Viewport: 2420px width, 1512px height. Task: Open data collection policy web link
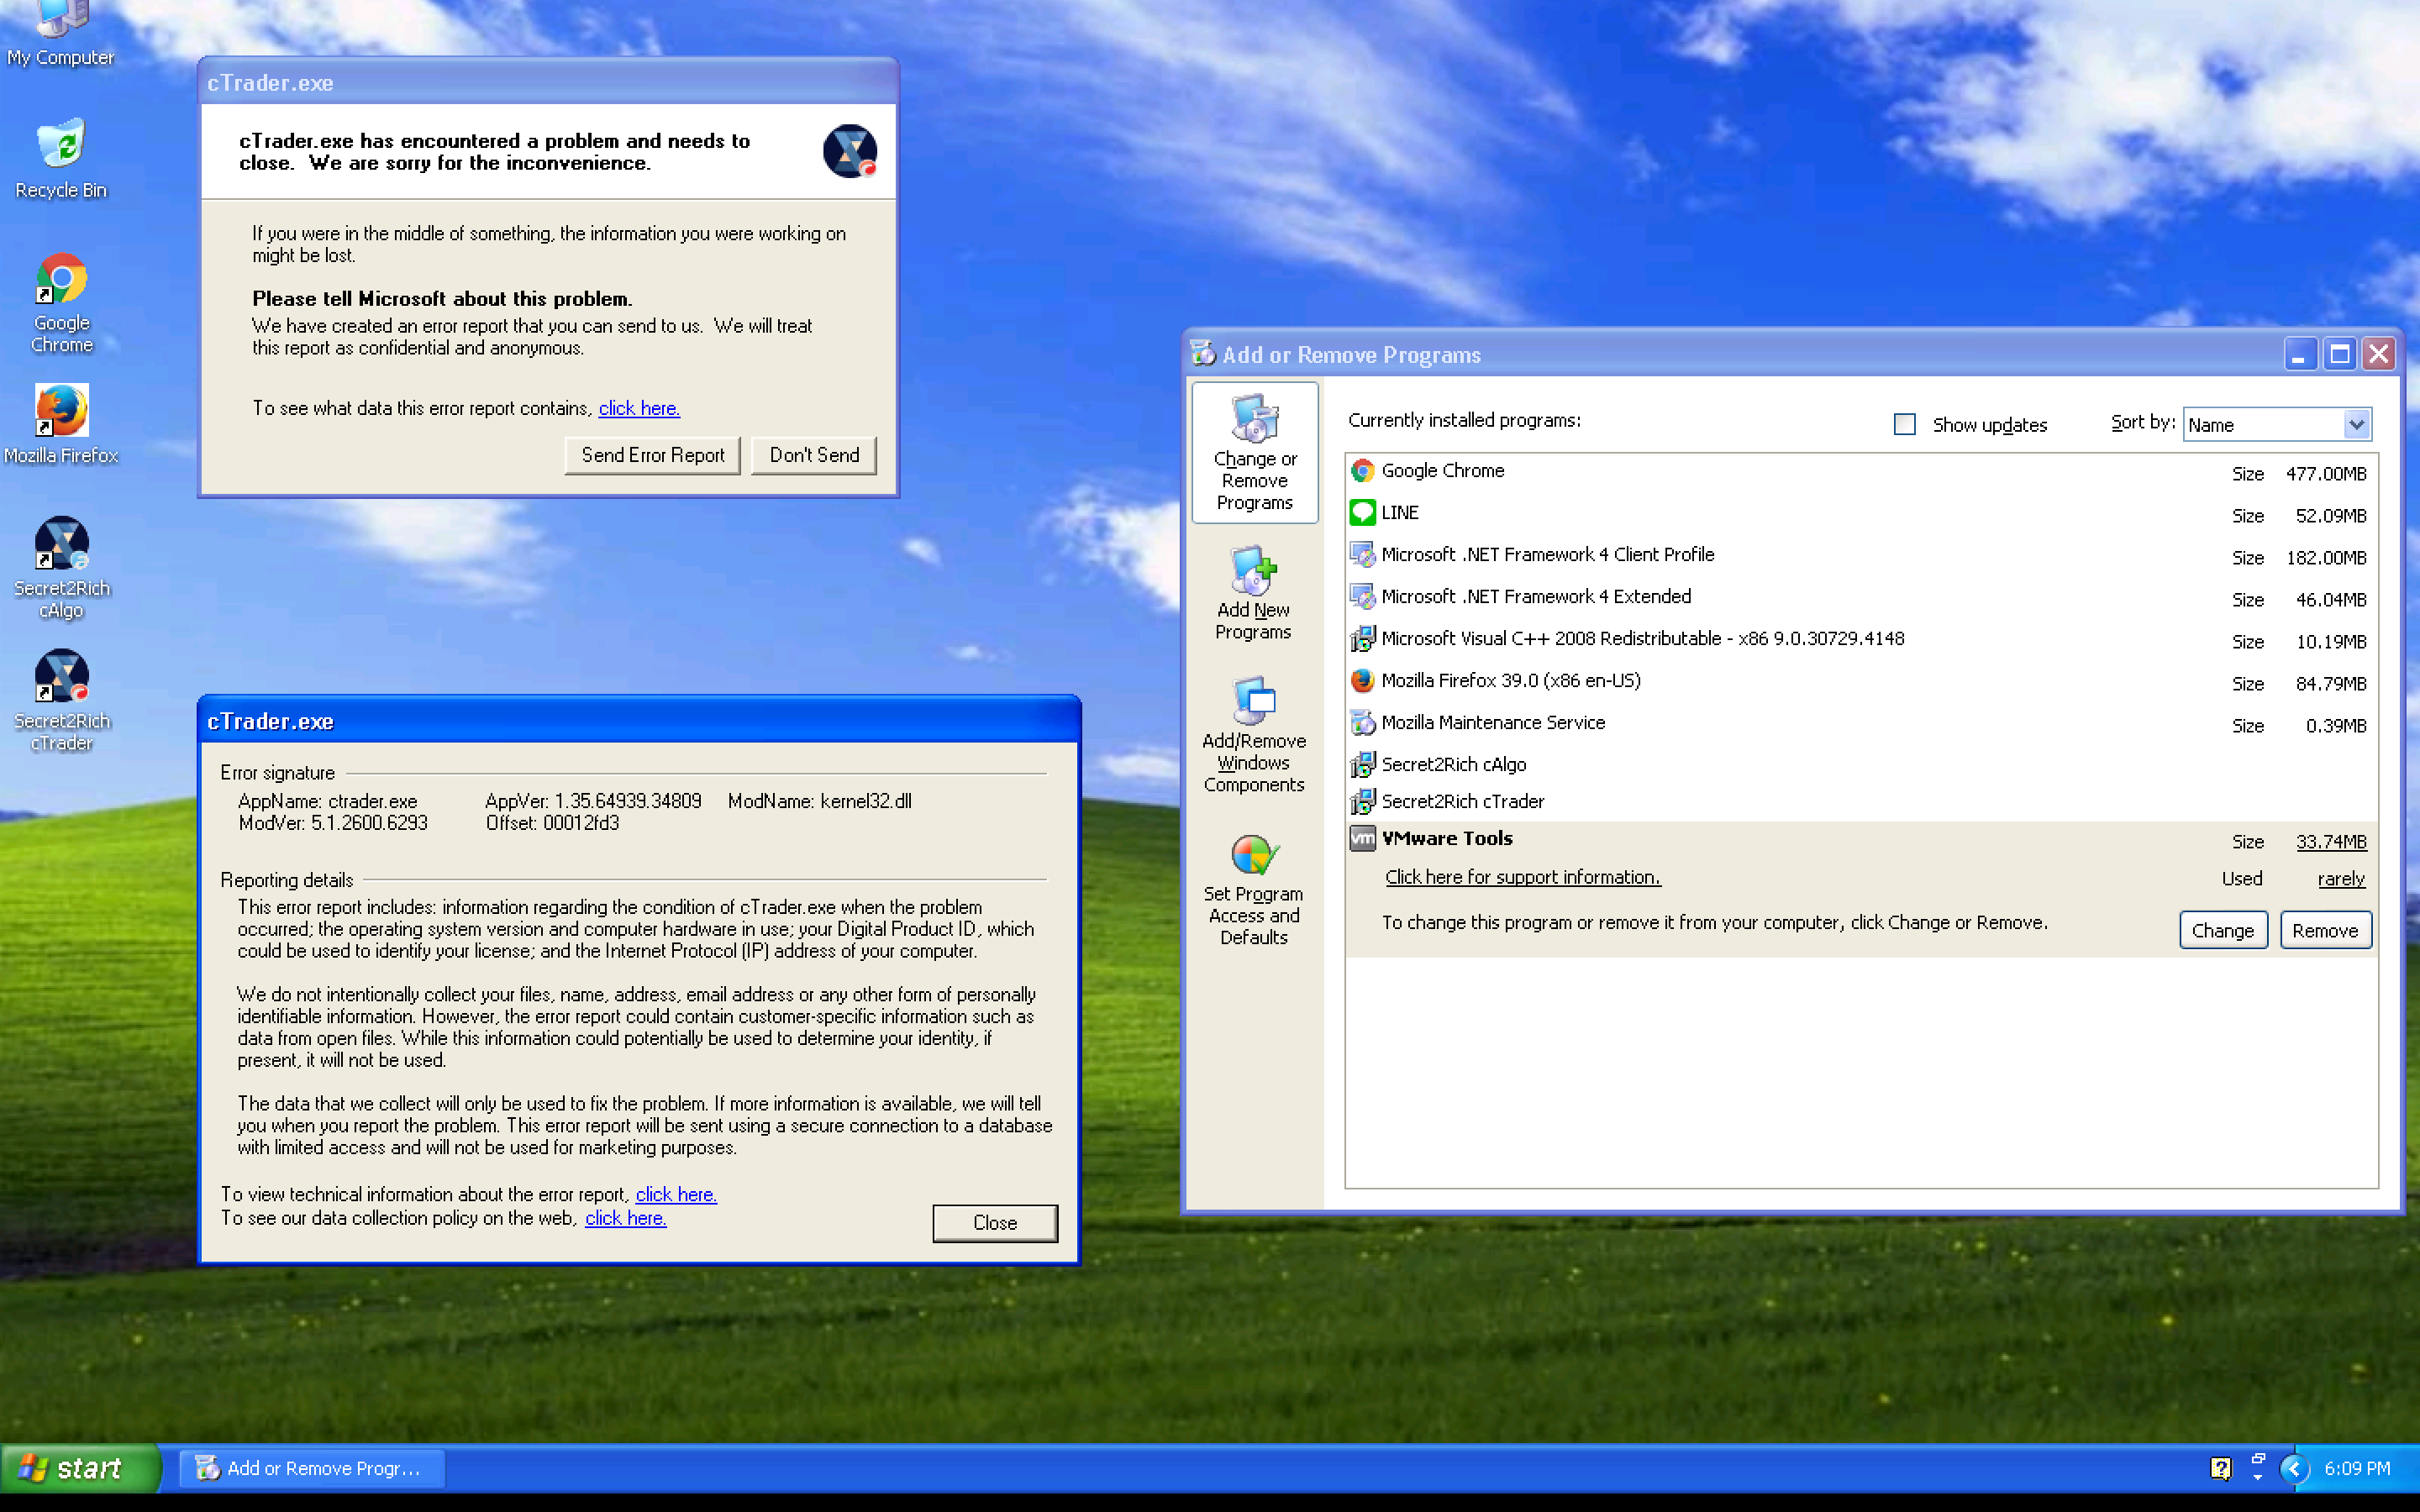click(625, 1218)
